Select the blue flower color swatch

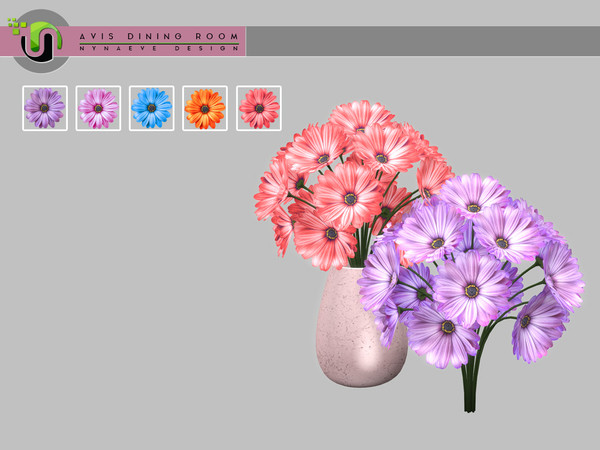pyautogui.click(x=152, y=108)
